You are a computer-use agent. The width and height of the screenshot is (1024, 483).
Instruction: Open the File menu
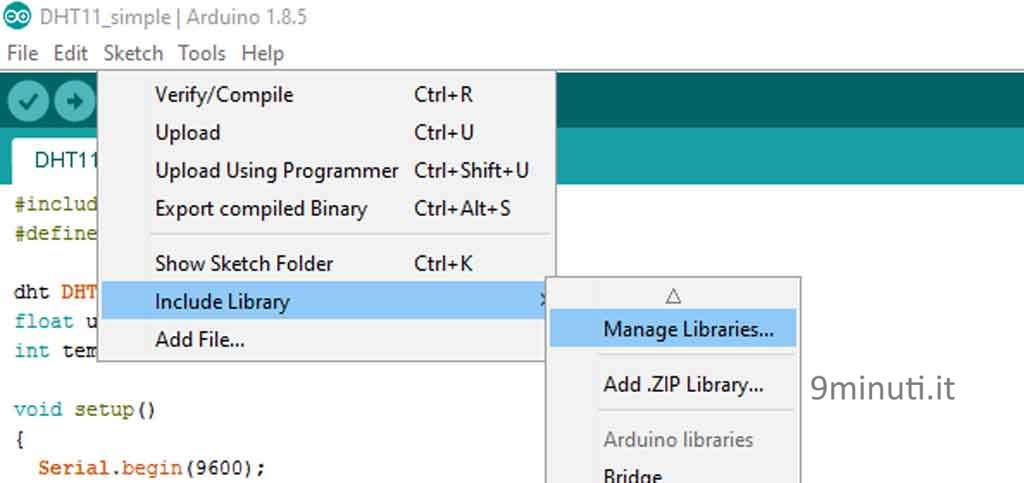23,53
